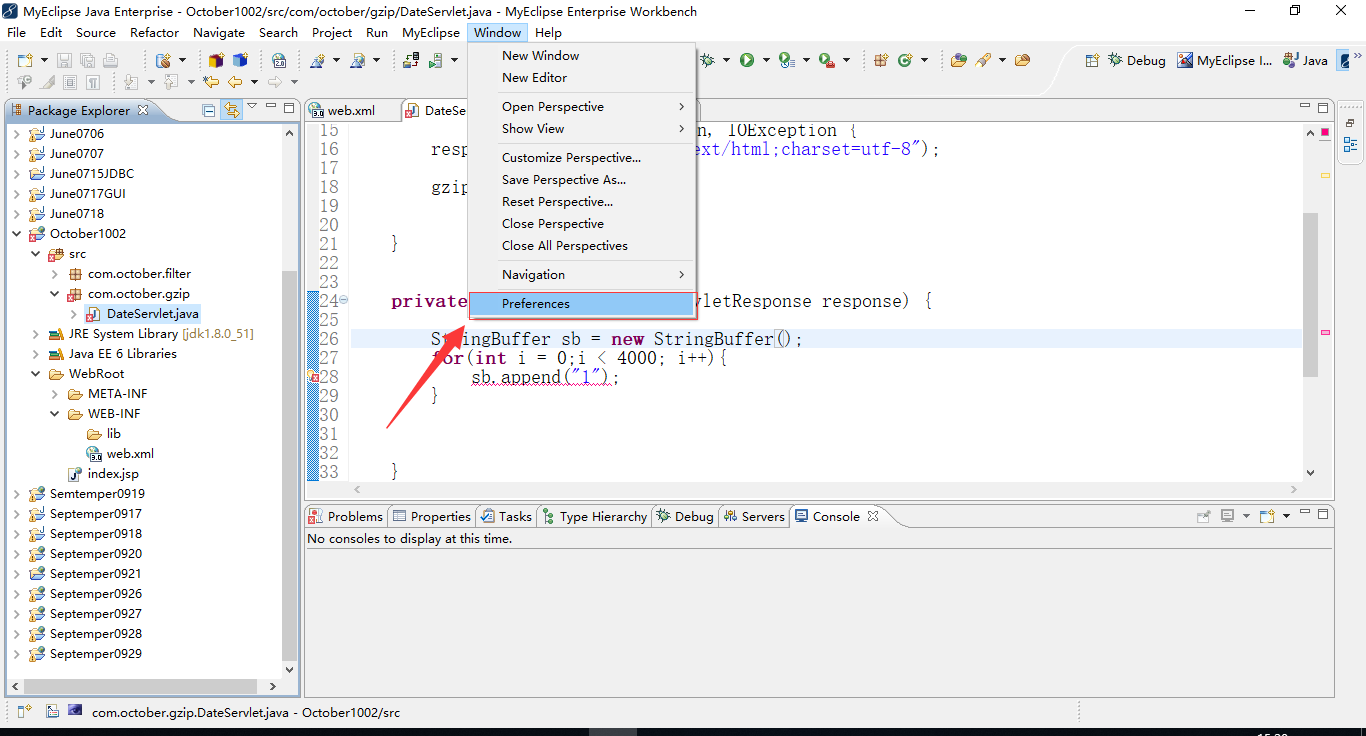This screenshot has height=736, width=1366.
Task: Click the Open Perspective icon
Action: (x=1092, y=60)
